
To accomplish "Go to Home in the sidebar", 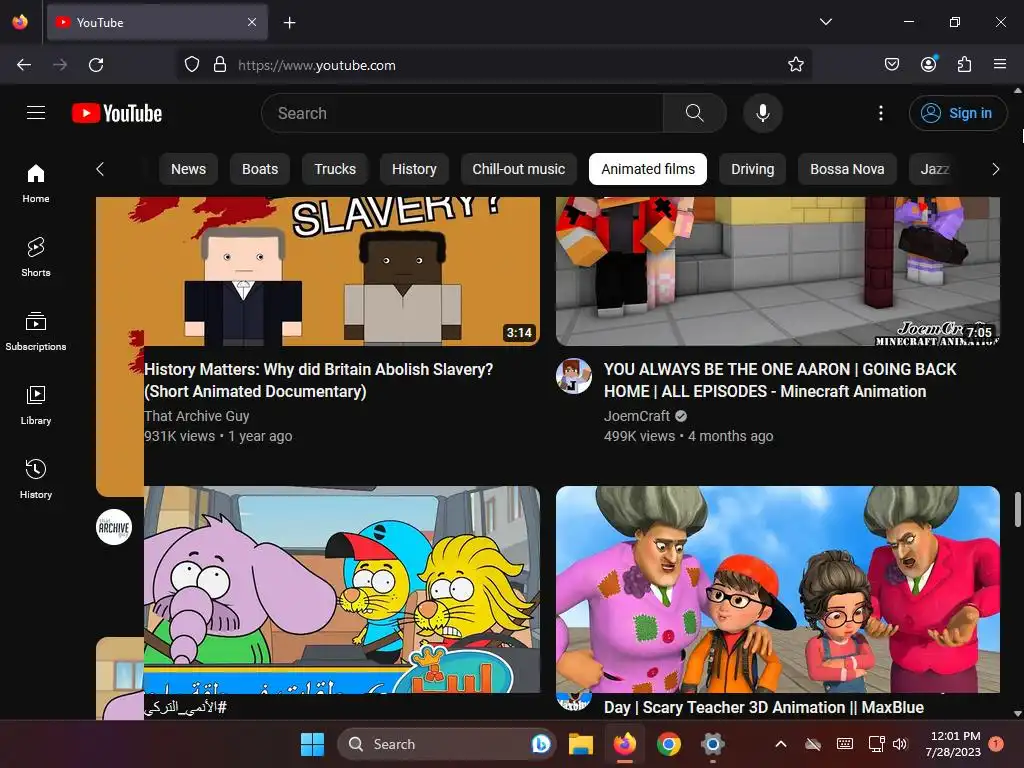I will 36,184.
